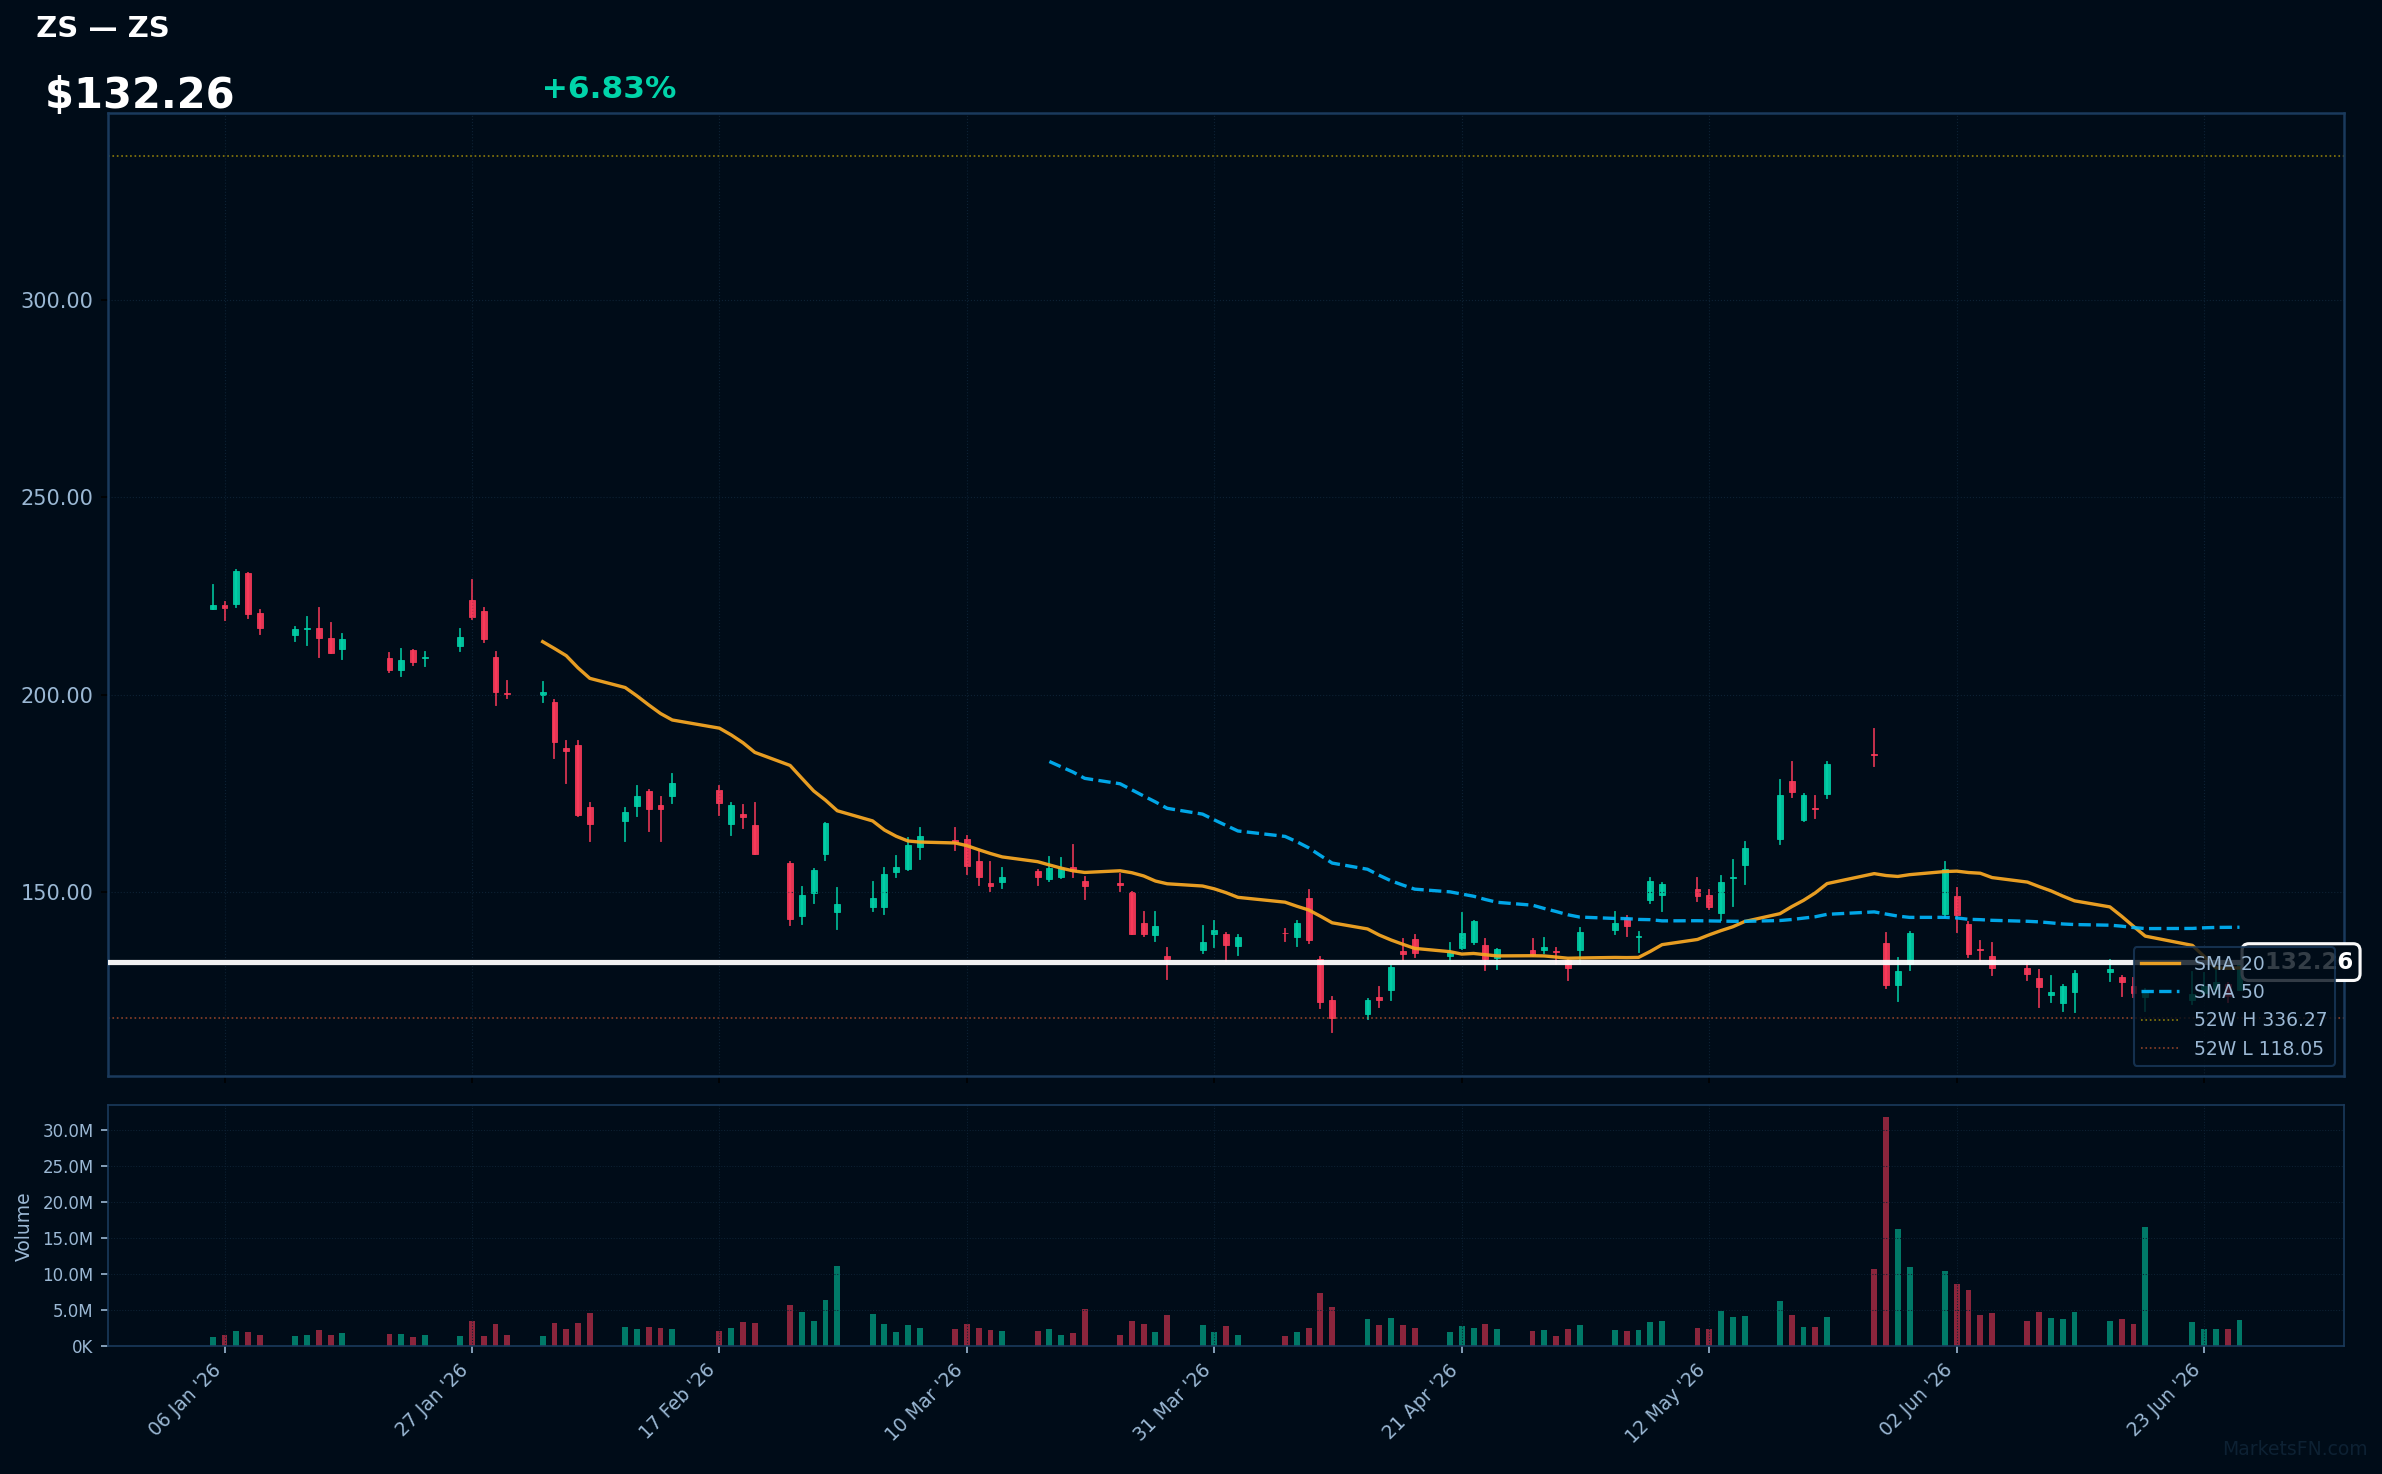Click the tallest red volume bar
Image resolution: width=2382 pixels, height=1474 pixels.
(x=1886, y=1231)
